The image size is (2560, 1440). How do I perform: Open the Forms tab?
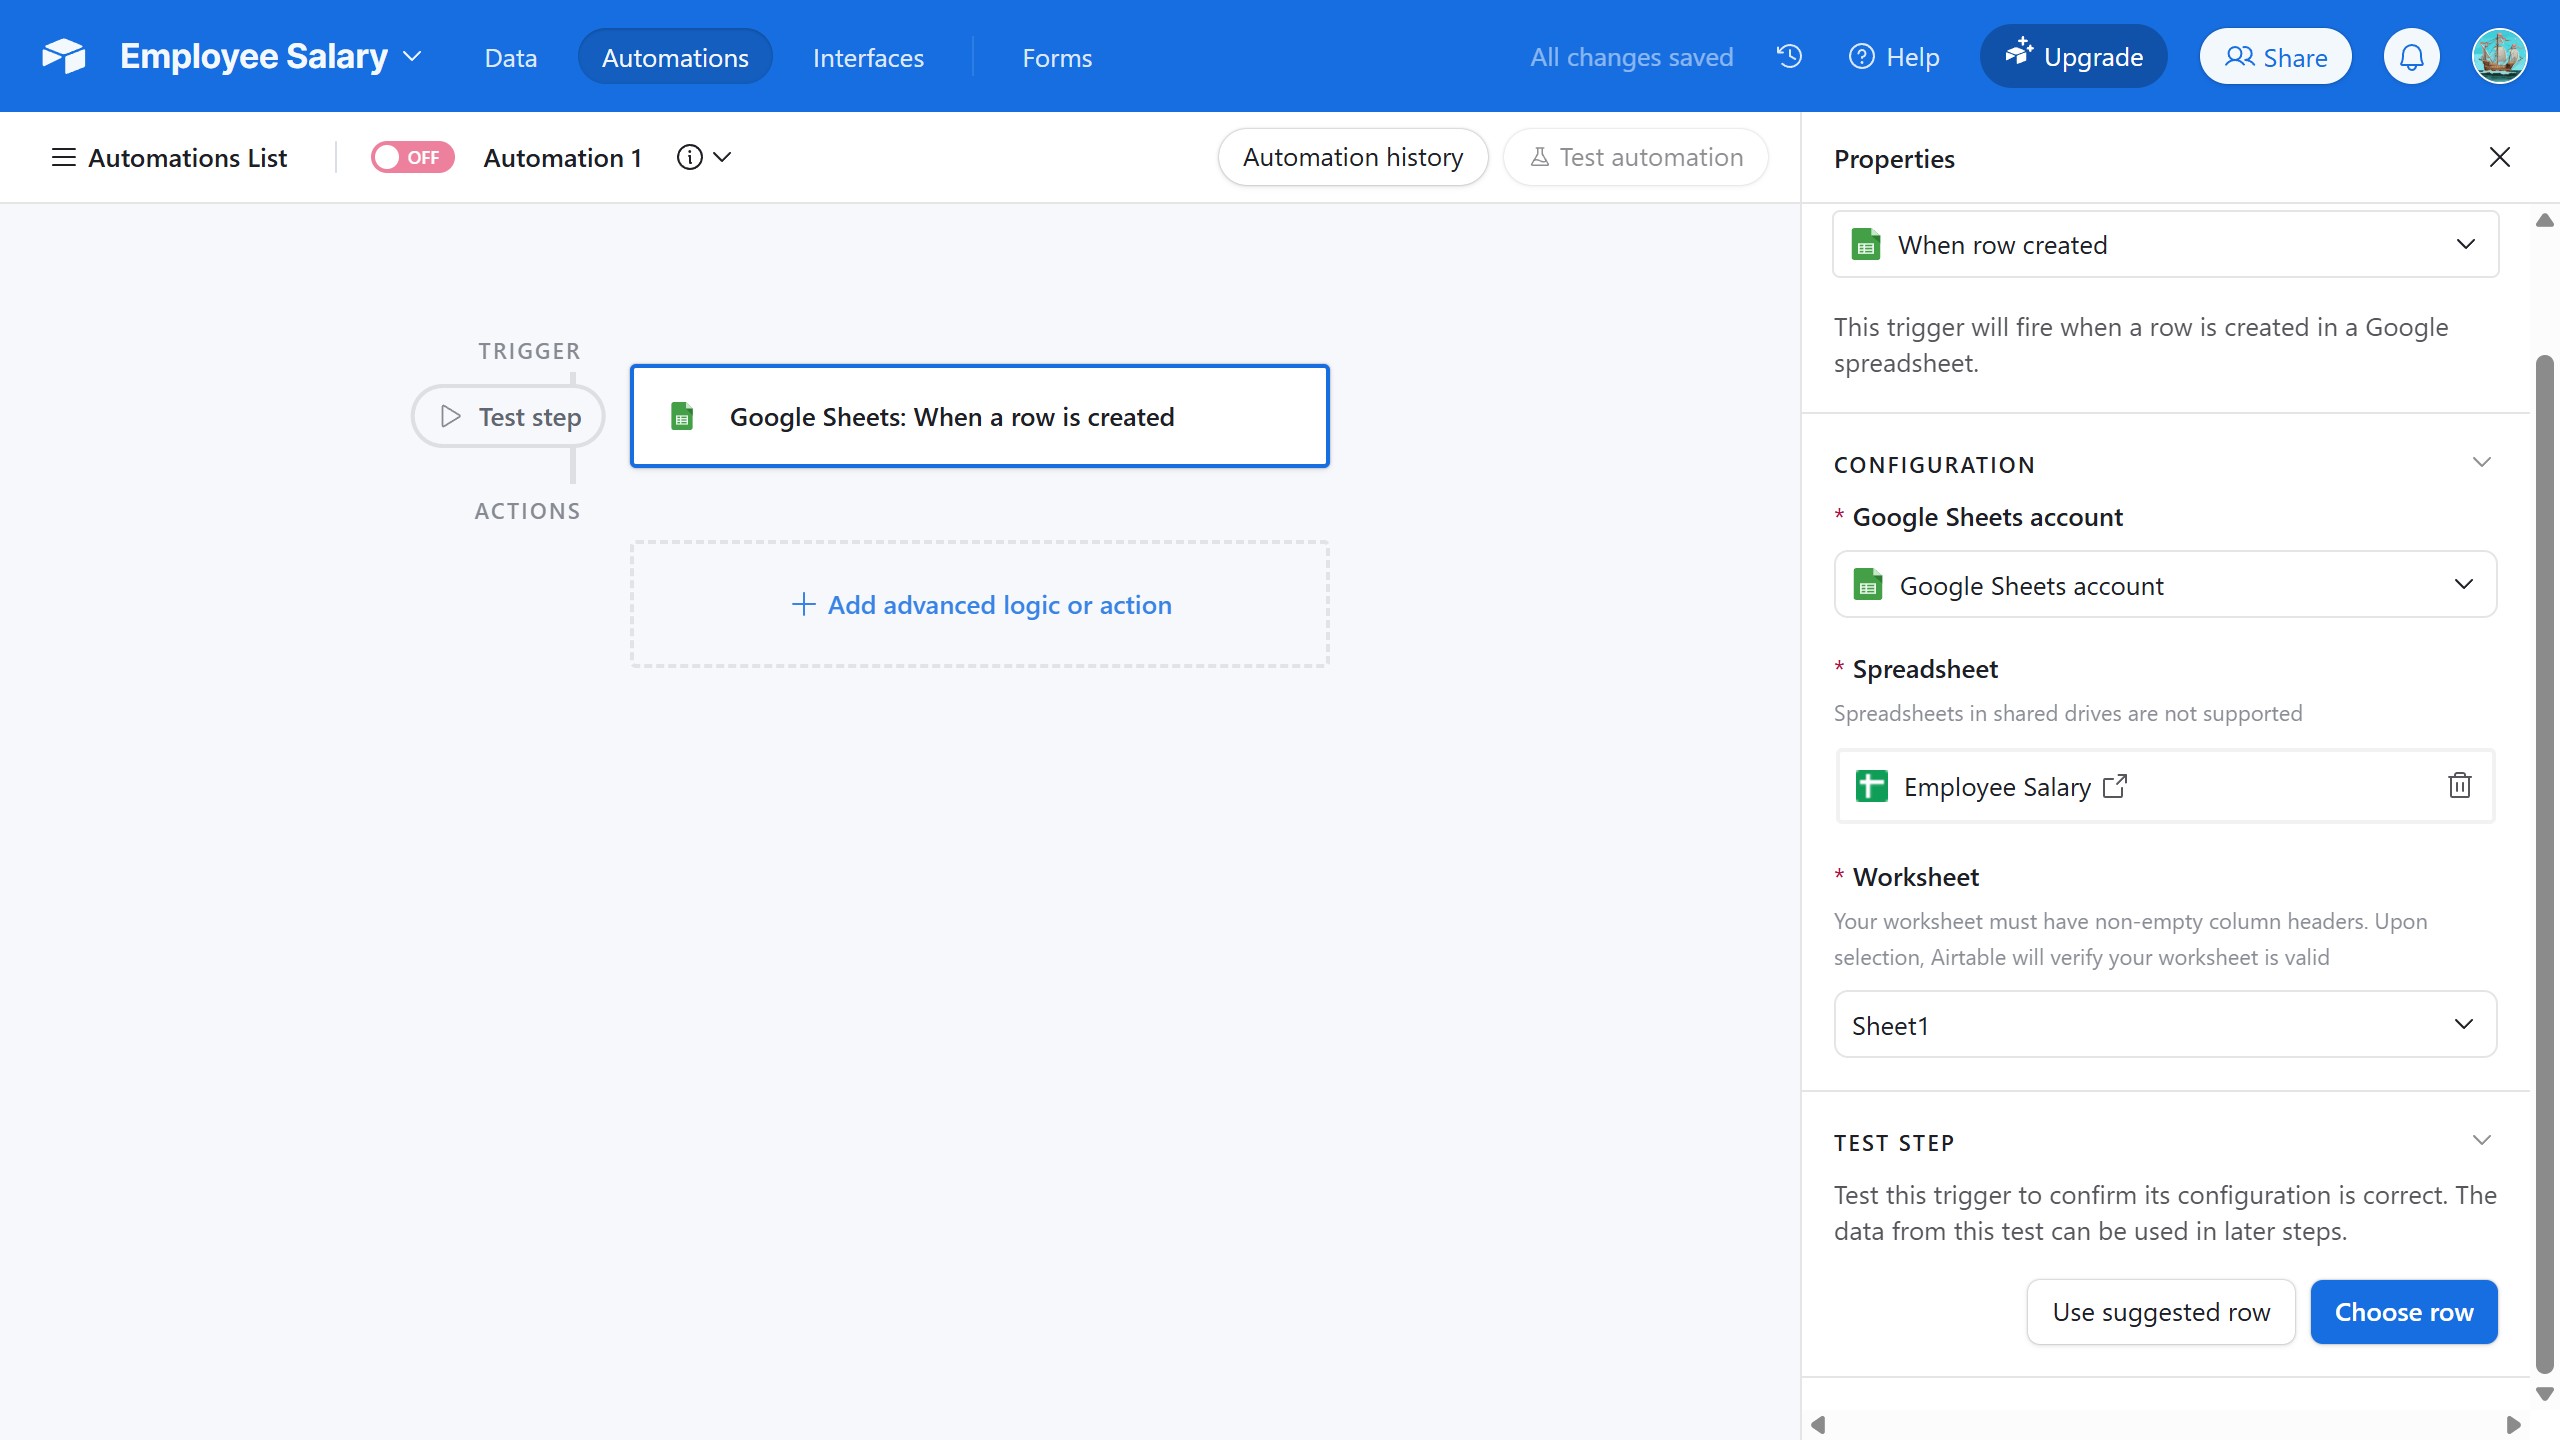(x=1057, y=57)
